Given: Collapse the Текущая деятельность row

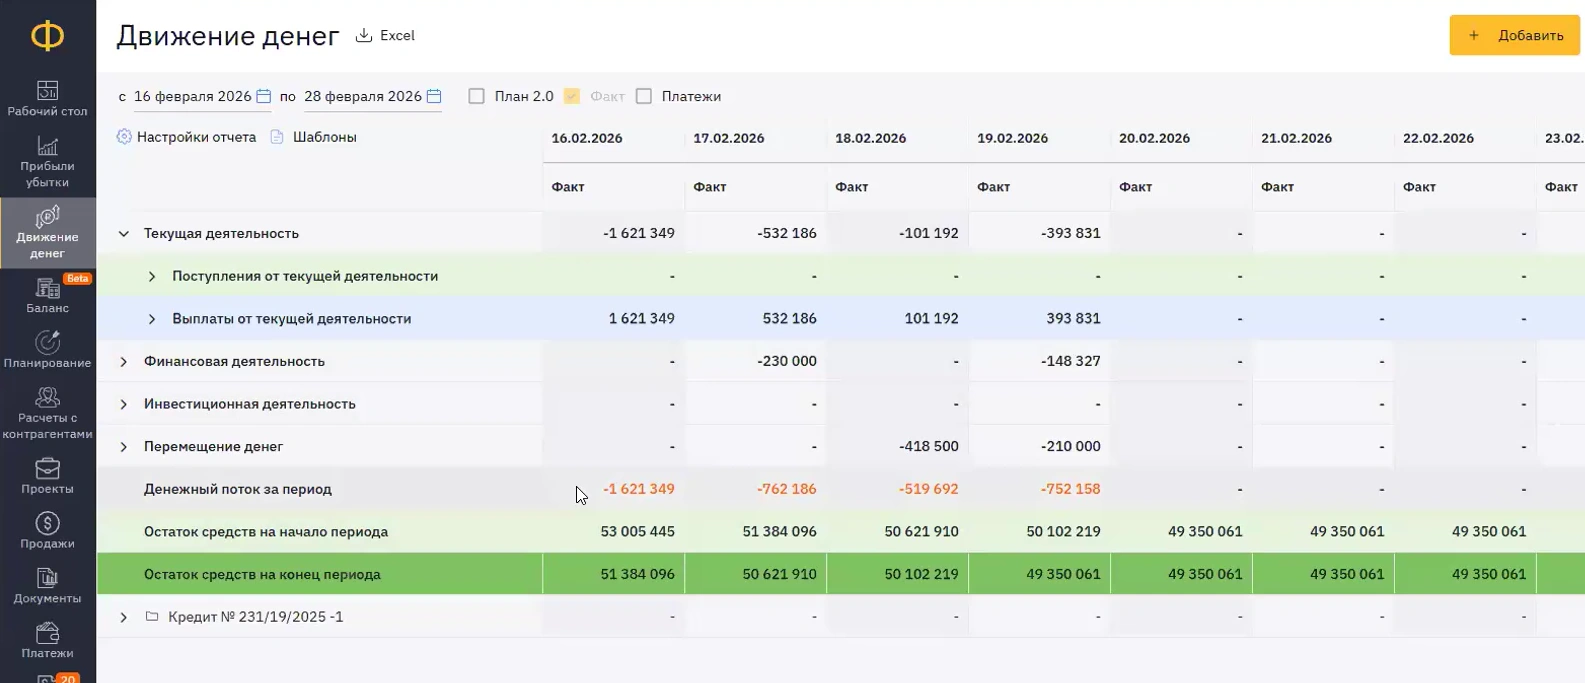Looking at the screenshot, I should coord(124,233).
